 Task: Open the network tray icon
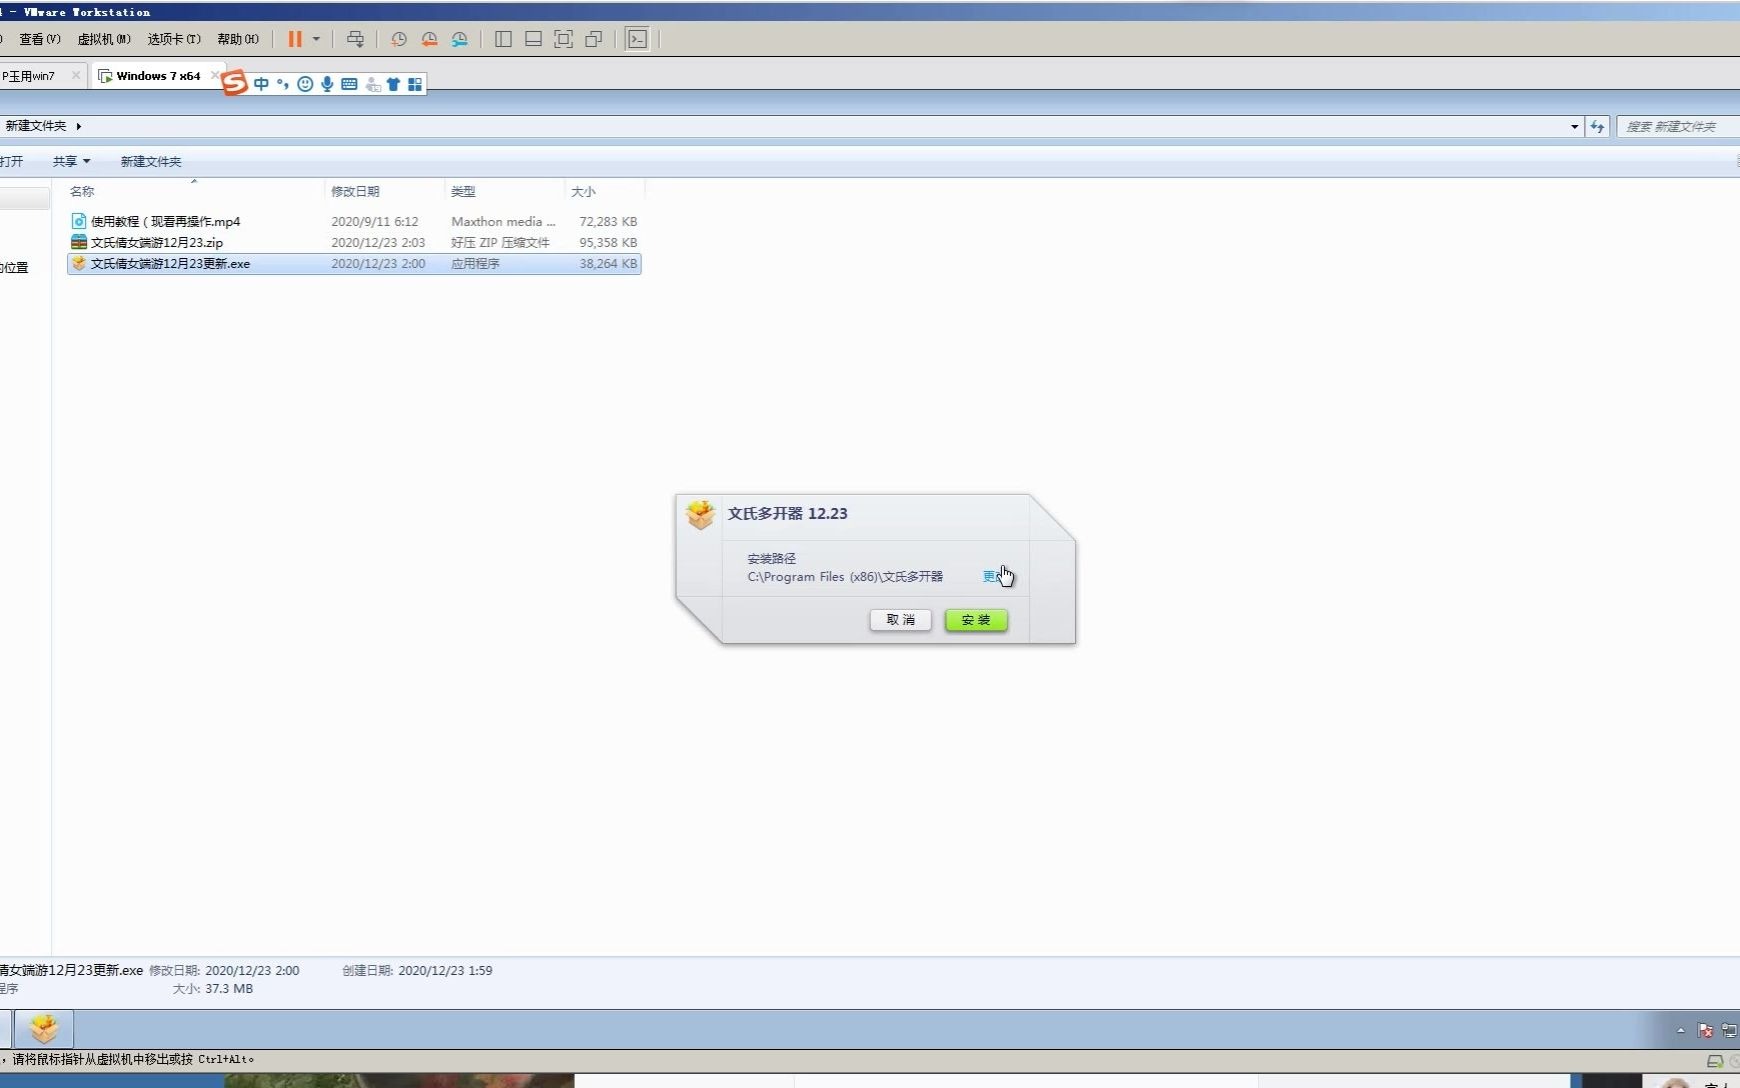(x=1729, y=1030)
